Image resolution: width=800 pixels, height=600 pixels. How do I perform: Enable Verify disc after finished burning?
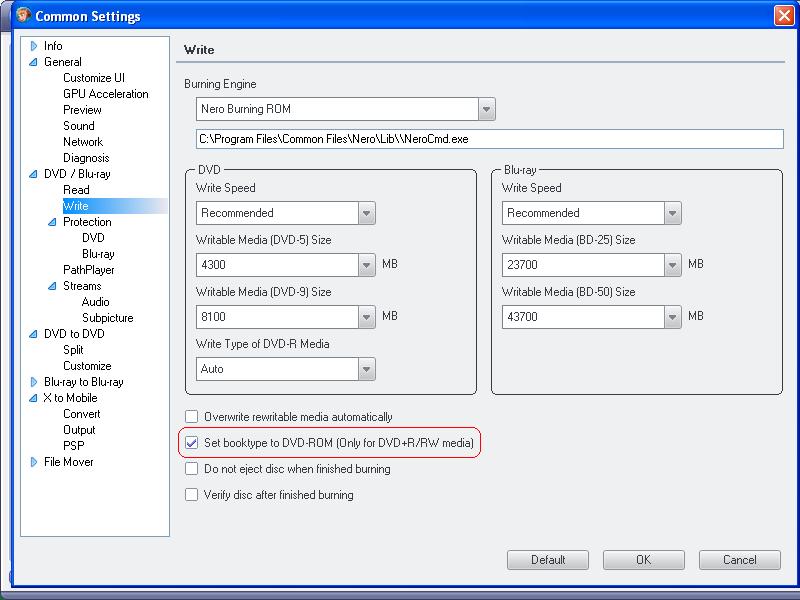[191, 494]
